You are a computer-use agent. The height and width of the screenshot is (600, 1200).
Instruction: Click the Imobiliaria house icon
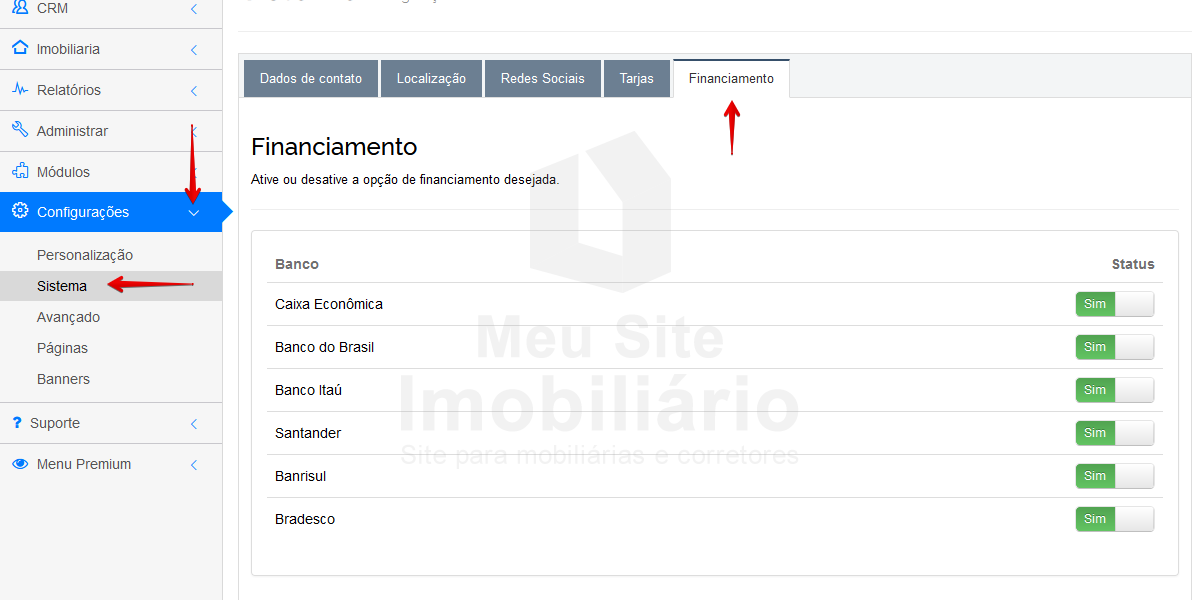(20, 48)
